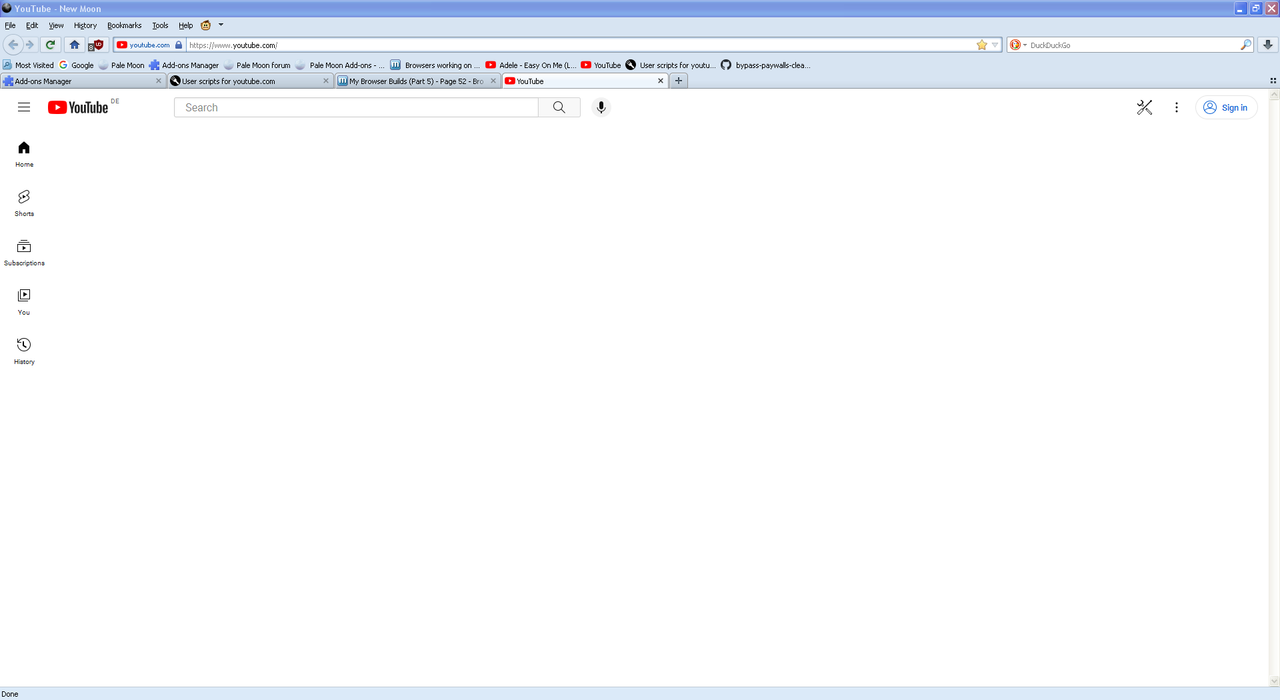Open the uBlock Origin shield icon
This screenshot has width=1280, height=700.
(x=97, y=45)
